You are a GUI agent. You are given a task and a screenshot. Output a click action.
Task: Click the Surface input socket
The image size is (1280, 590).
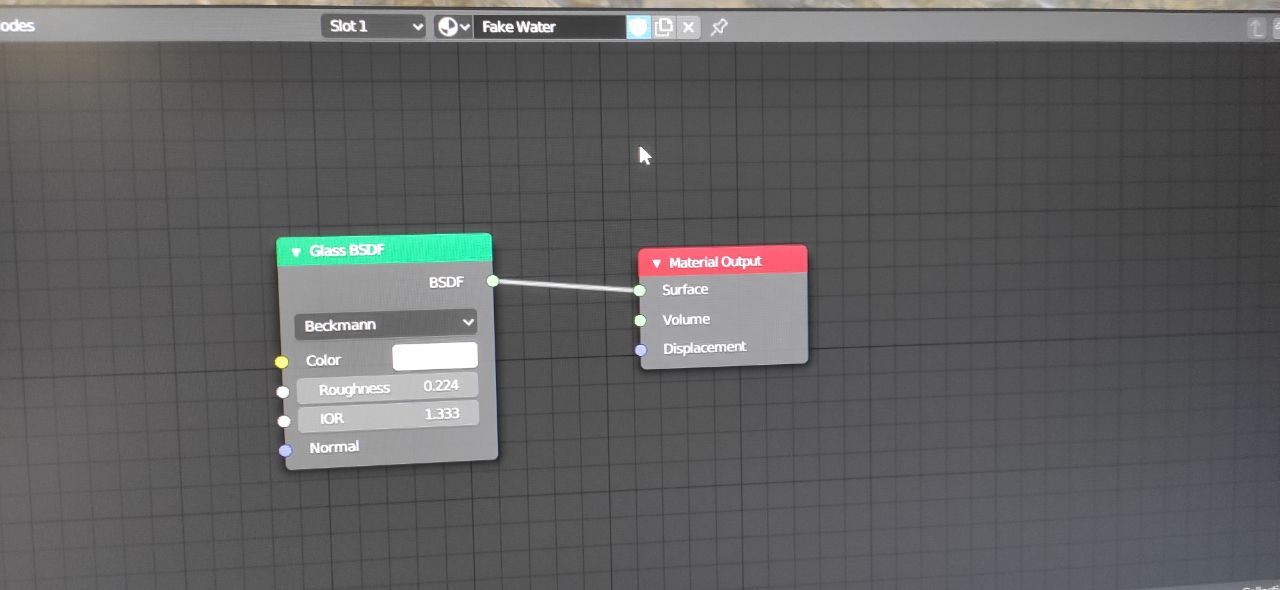point(640,291)
